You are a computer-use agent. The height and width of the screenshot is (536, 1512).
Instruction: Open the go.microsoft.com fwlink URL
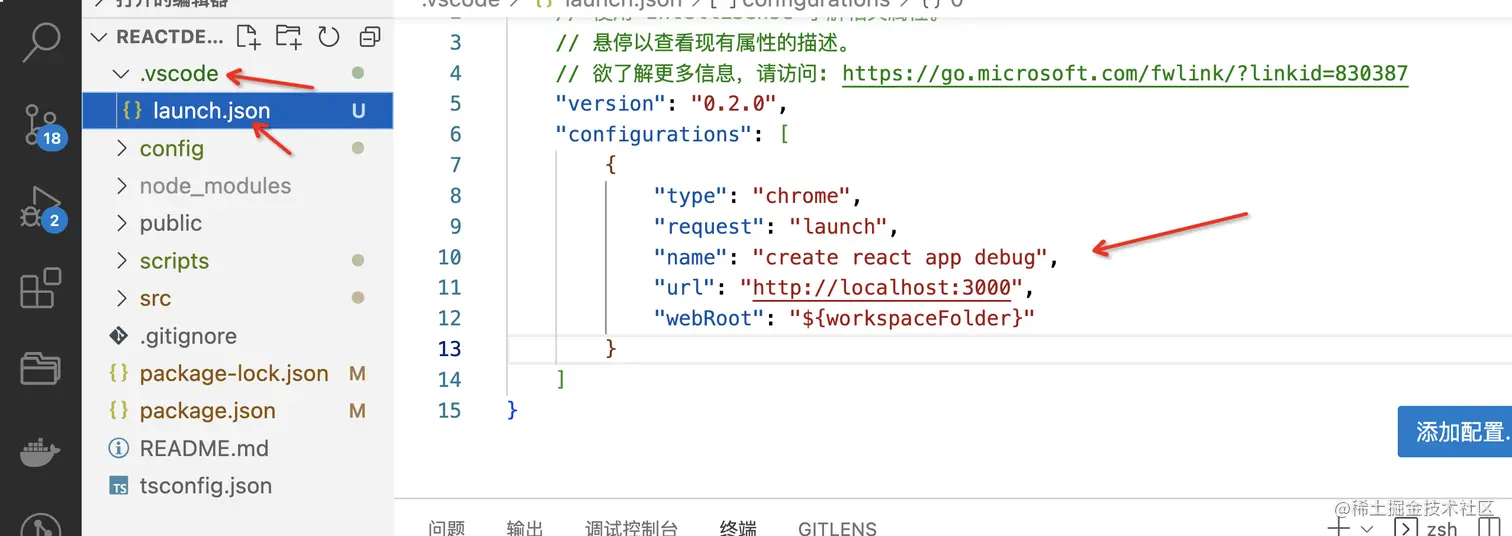pos(1125,73)
